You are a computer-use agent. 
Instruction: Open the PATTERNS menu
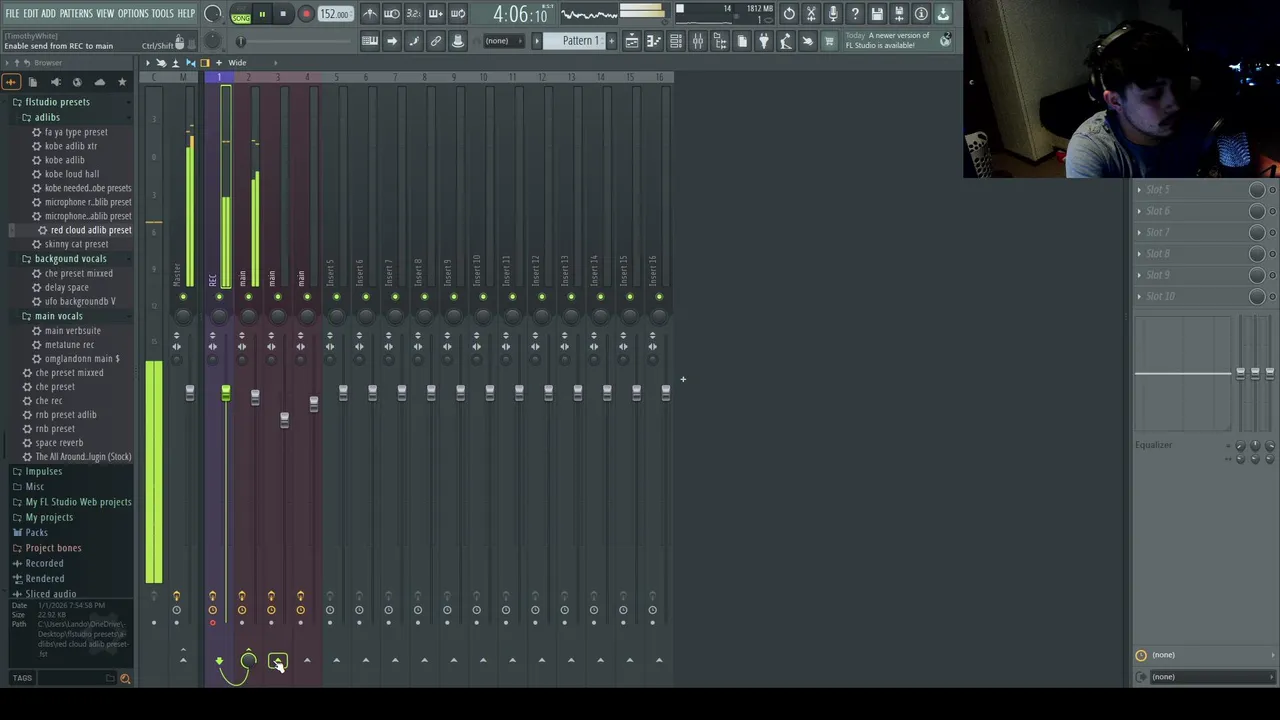point(76,13)
